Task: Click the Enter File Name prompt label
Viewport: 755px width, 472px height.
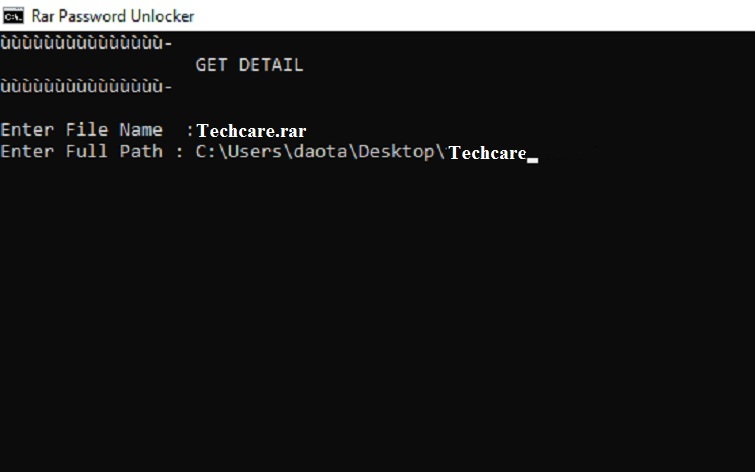Action: click(x=81, y=130)
